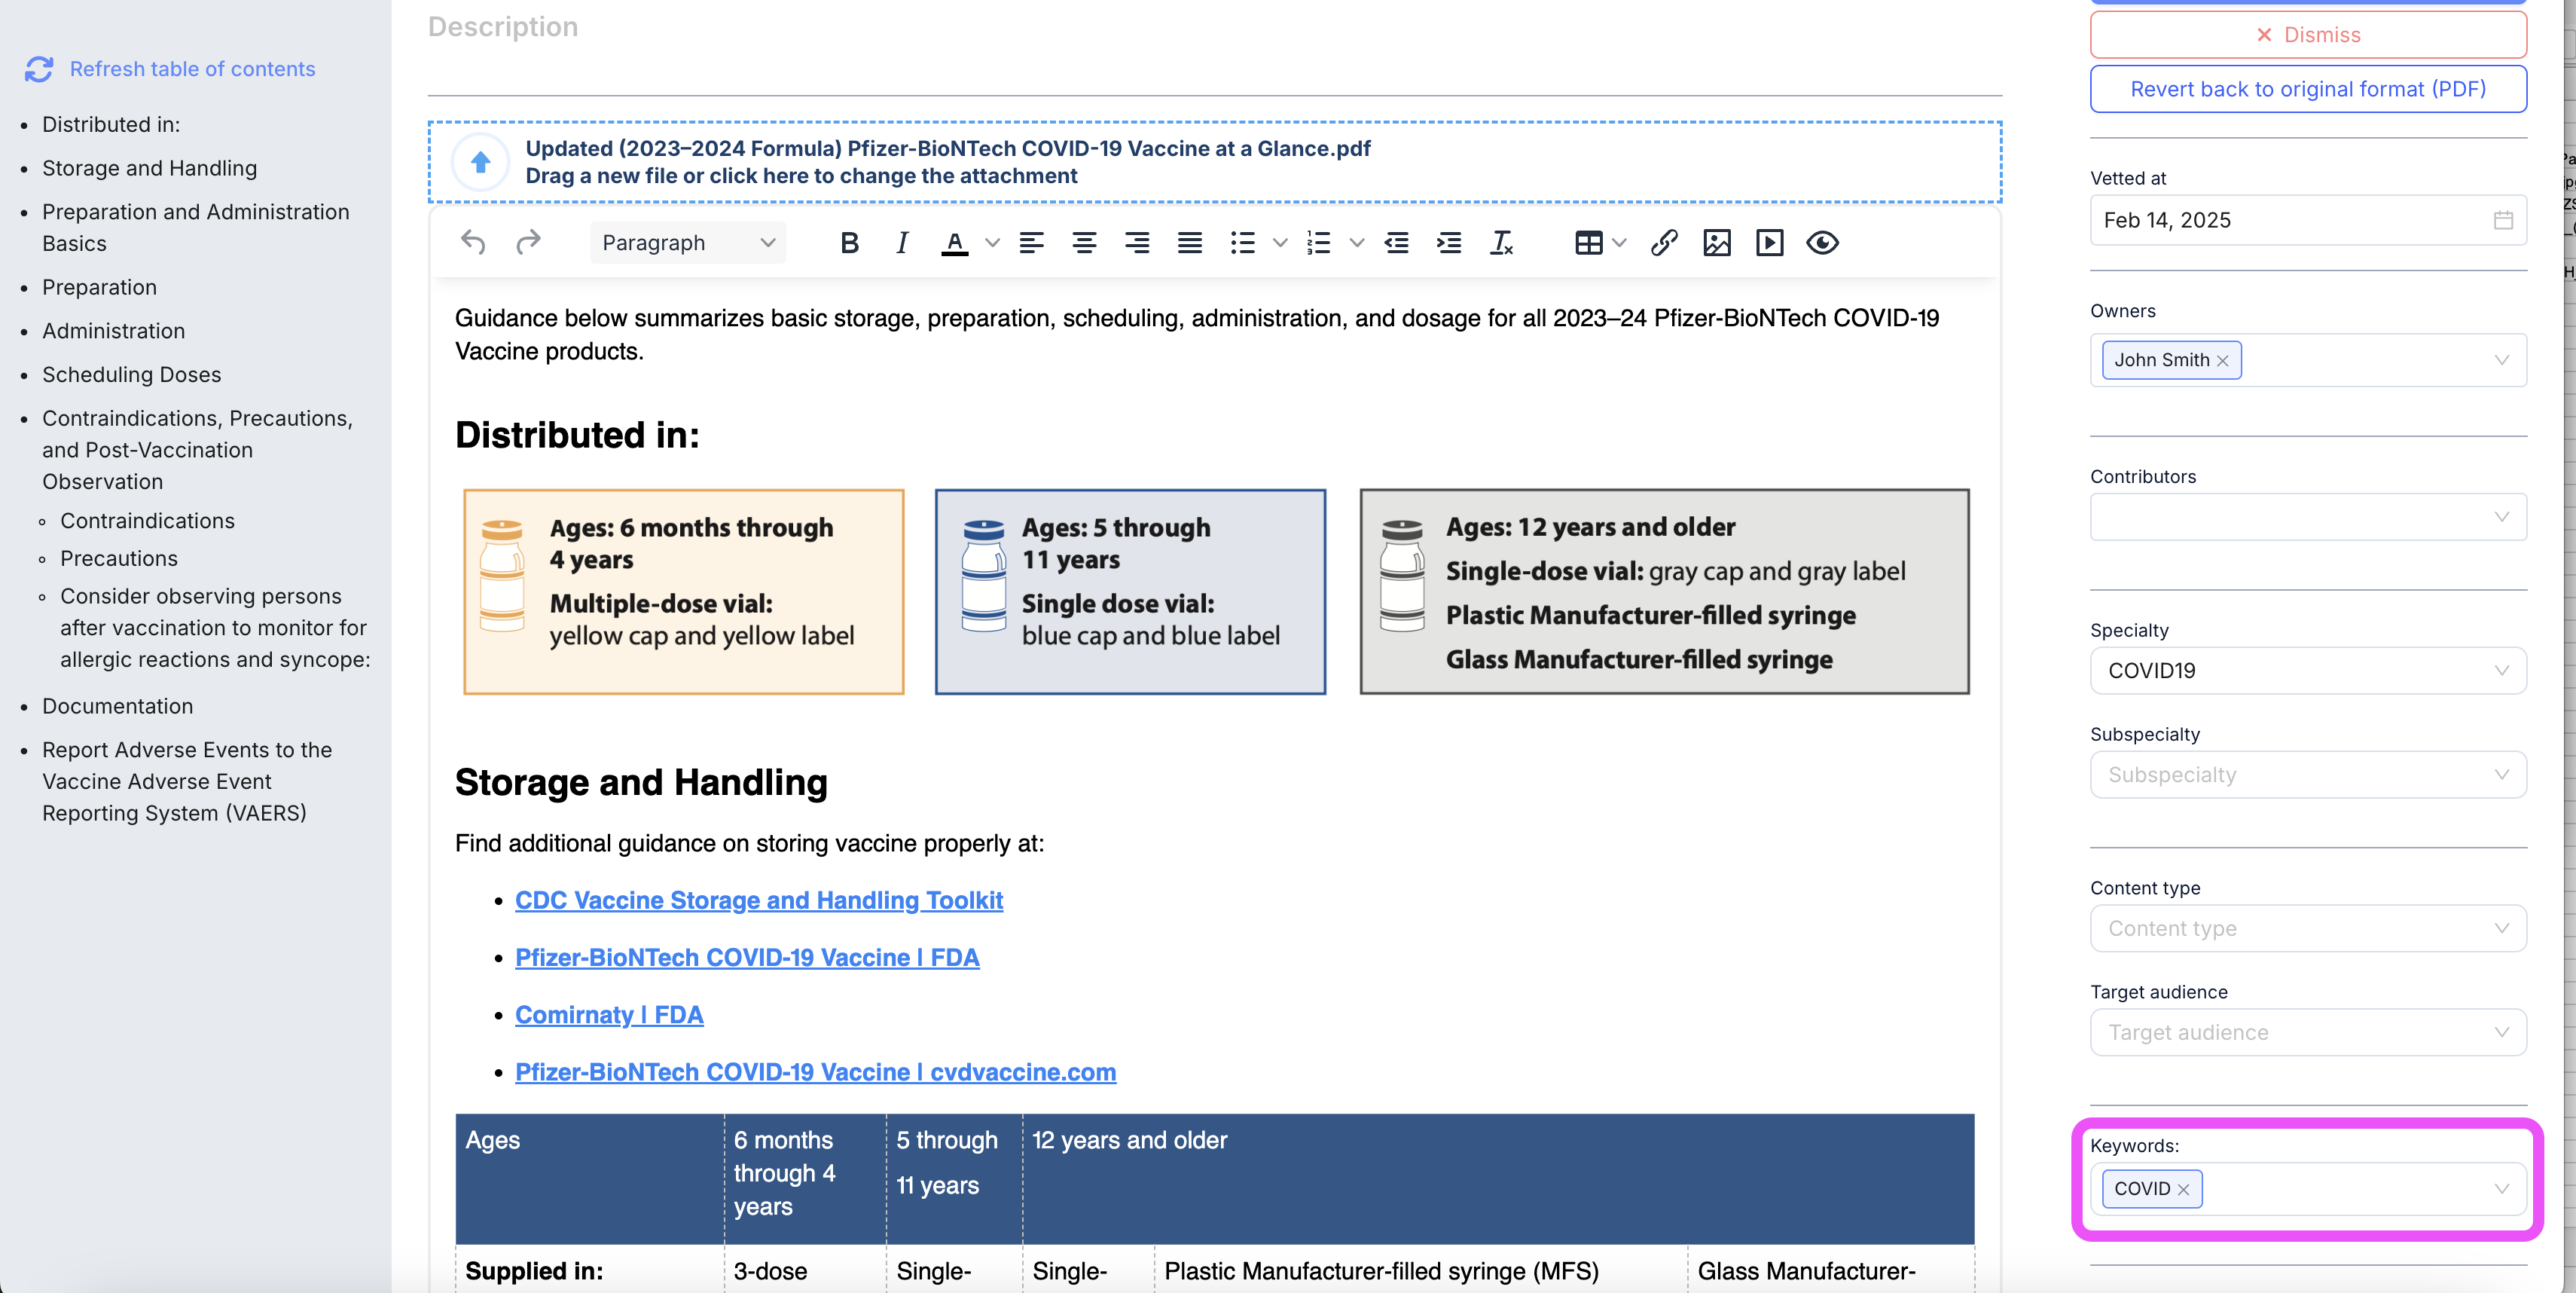Revert back to original format (PDF)

point(2308,89)
